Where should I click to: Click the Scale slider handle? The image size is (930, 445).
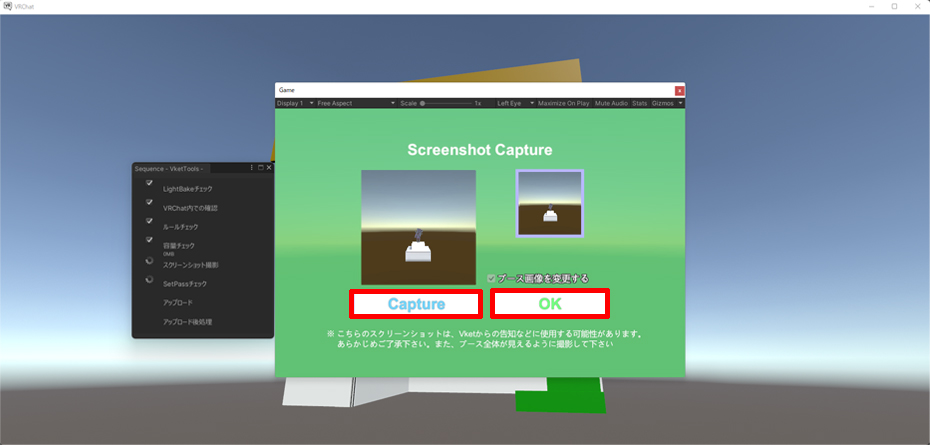[423, 103]
